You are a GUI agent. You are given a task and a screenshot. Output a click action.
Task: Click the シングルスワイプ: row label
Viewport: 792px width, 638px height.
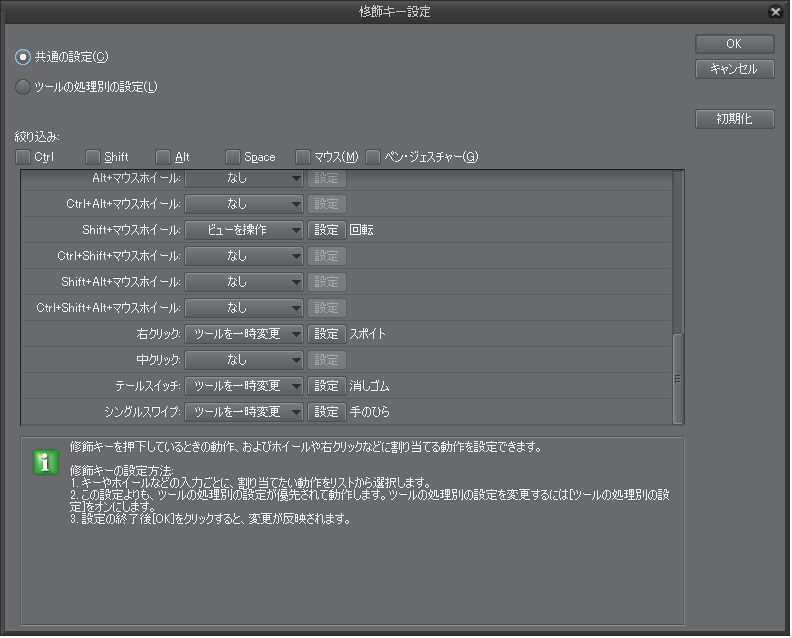point(142,412)
